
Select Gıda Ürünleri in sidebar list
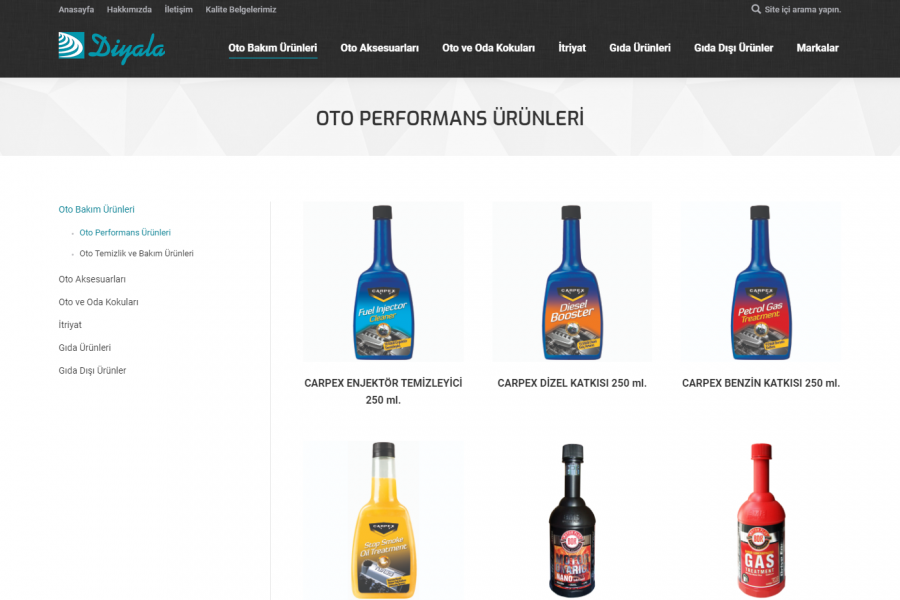[84, 347]
